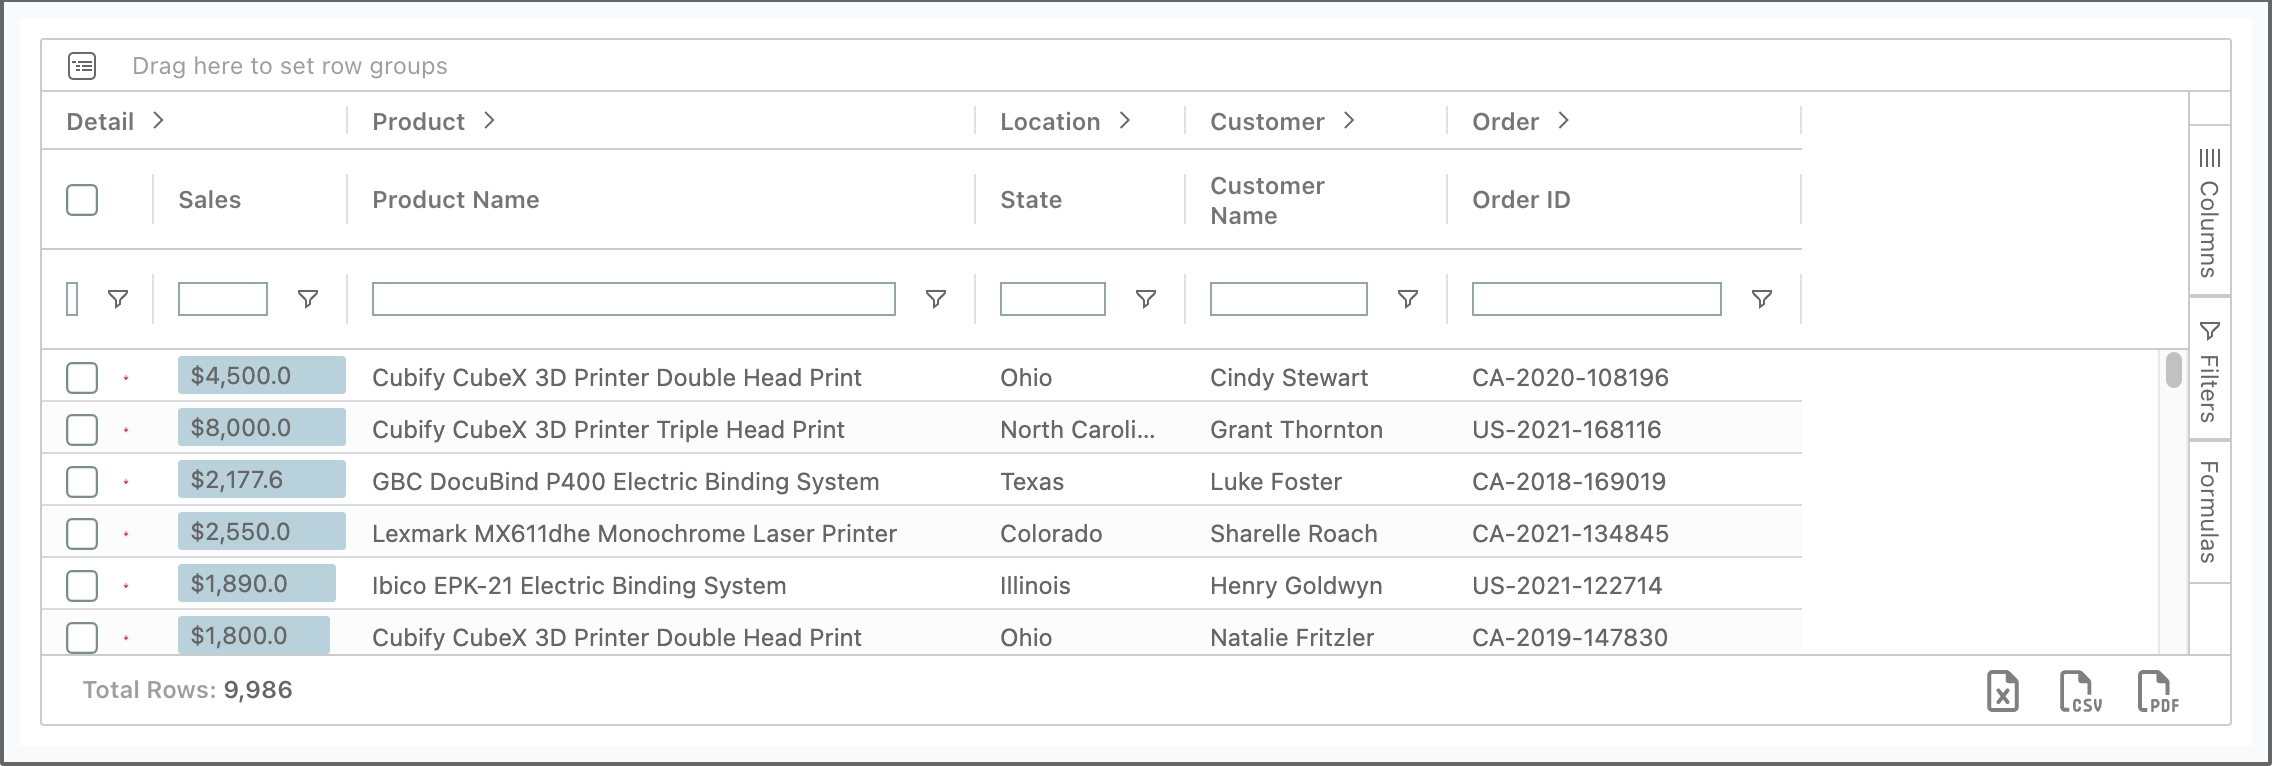Screen dimensions: 2272x766
Task: Open the Customer Name filter icon
Action: click(x=1408, y=299)
